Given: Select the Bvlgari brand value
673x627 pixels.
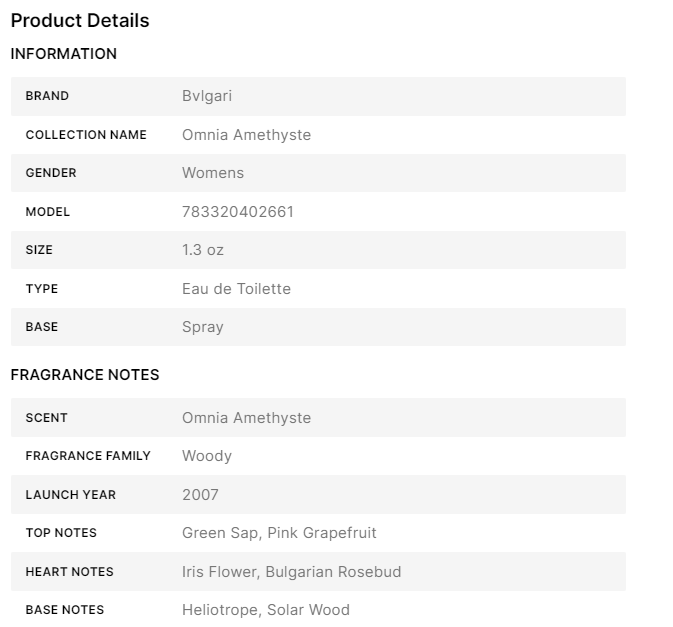Looking at the screenshot, I should click(207, 96).
